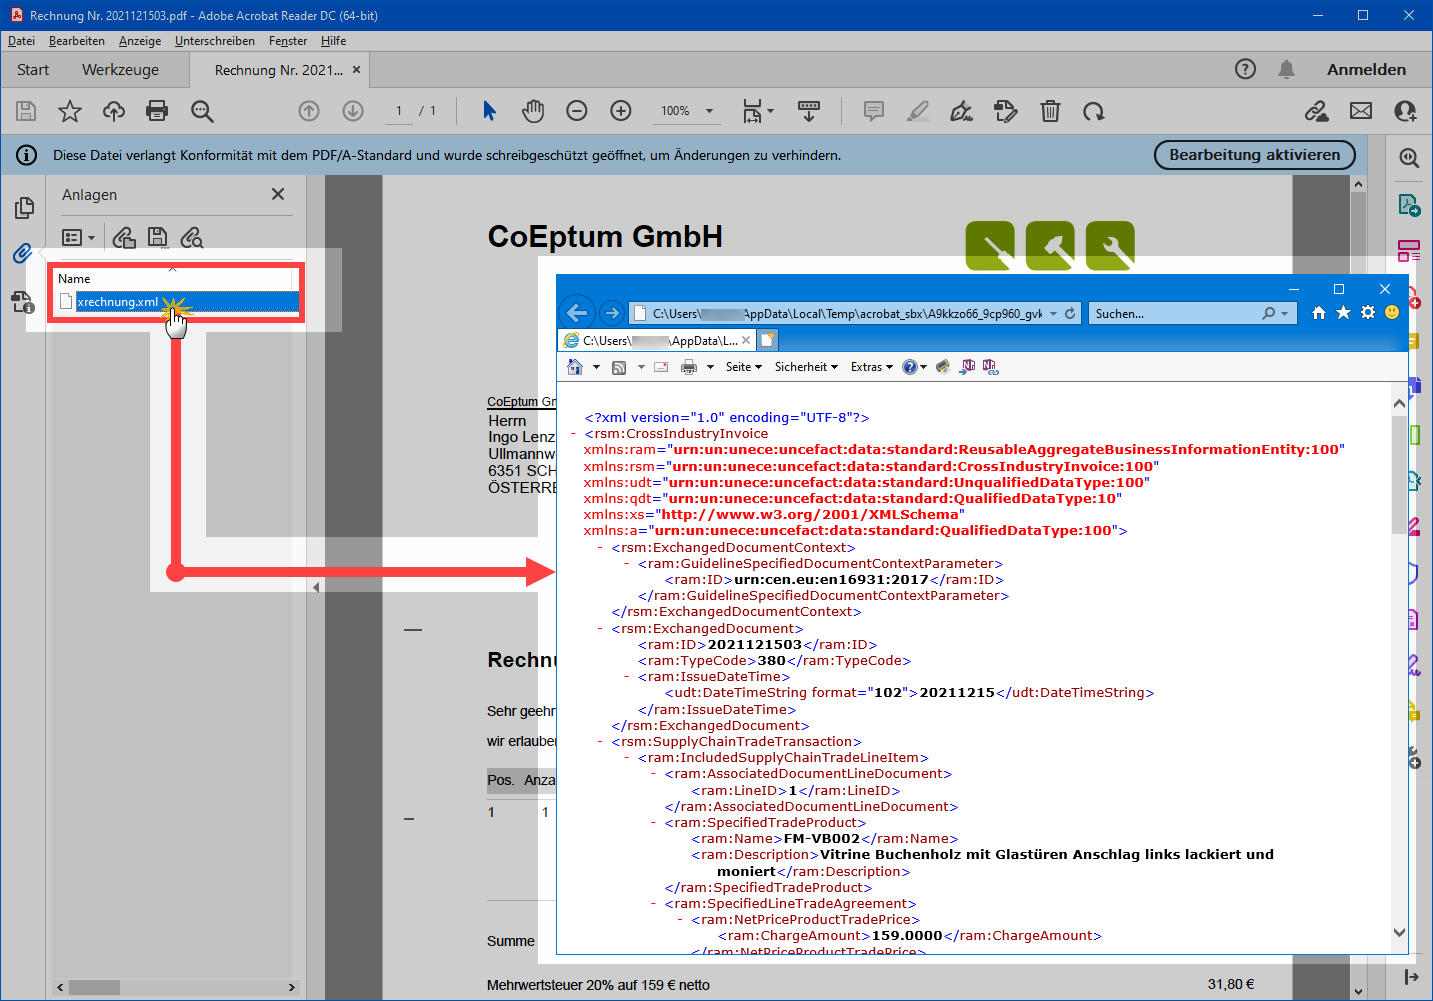Screen dimensions: 1433x1001
Task: Open the sign document pen tool
Action: 962,111
